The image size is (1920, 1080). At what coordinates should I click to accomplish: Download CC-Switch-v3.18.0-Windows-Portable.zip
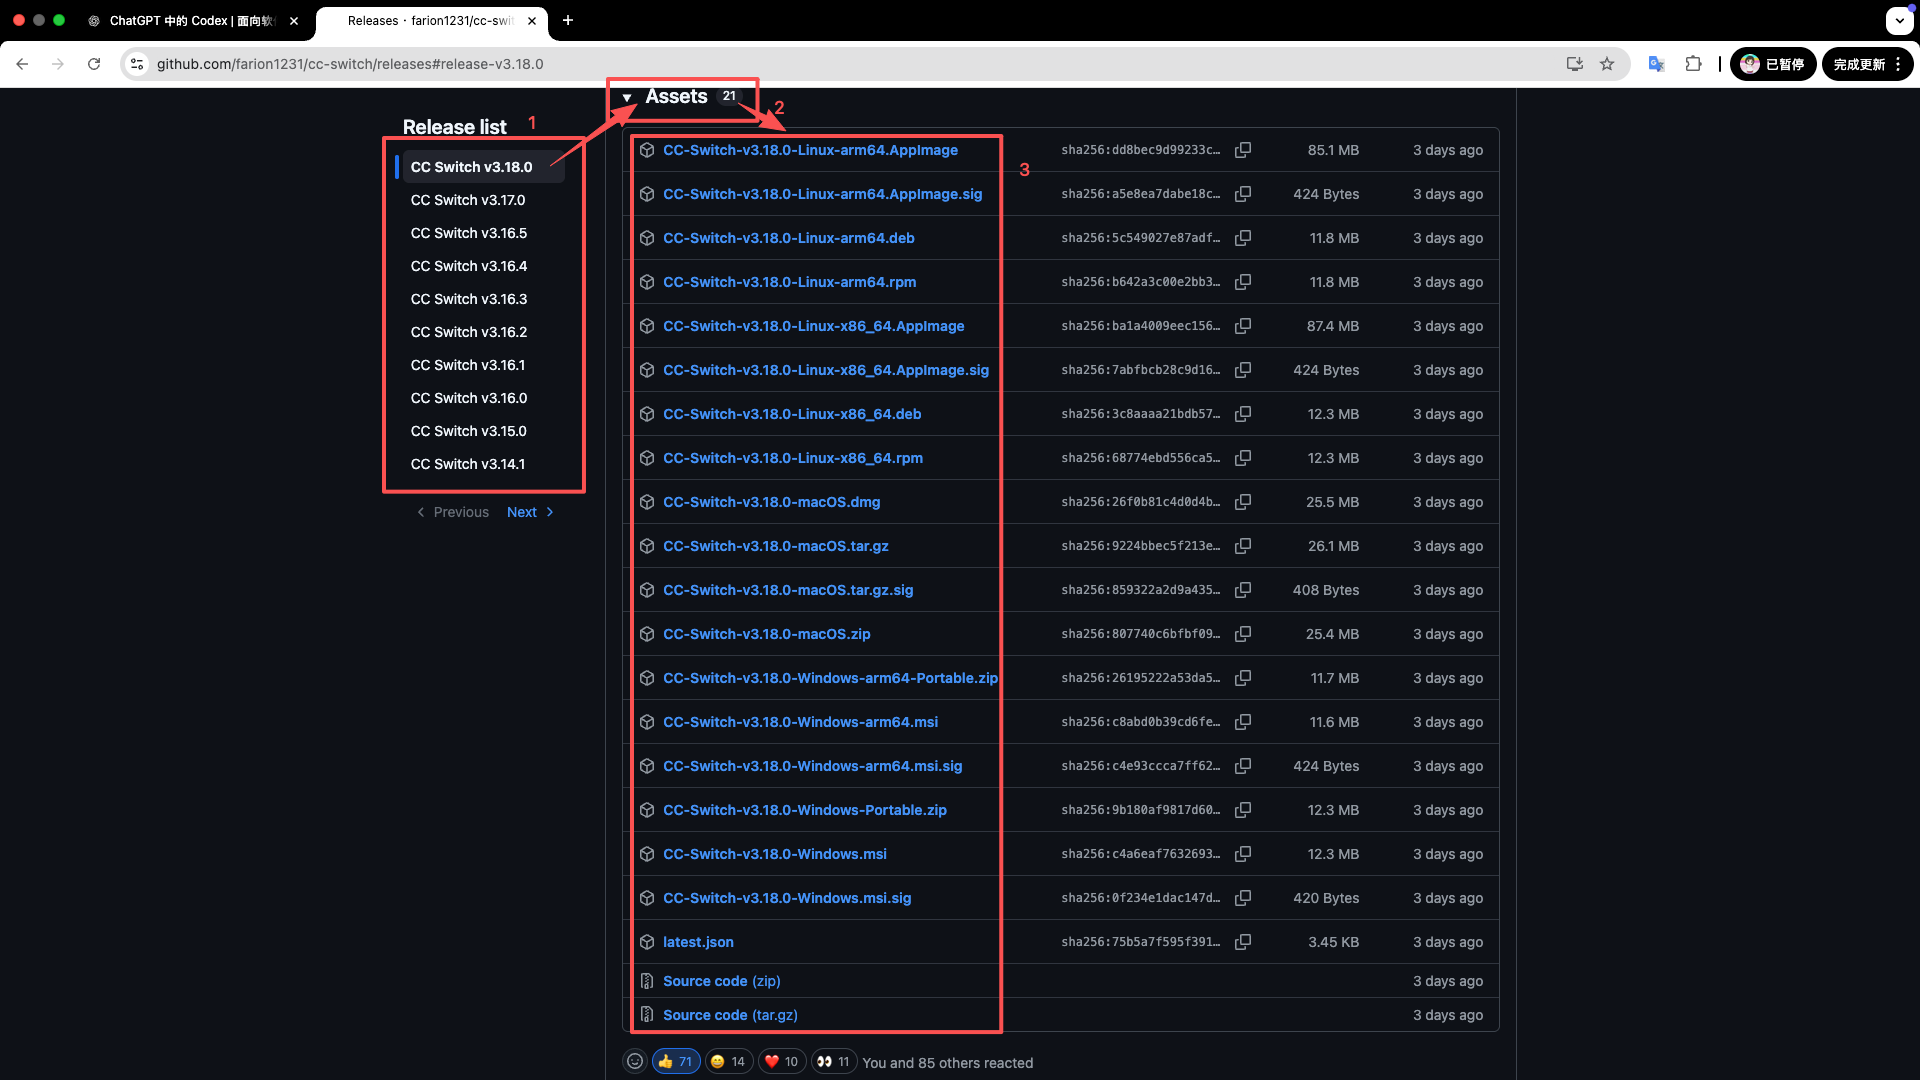coord(805,810)
